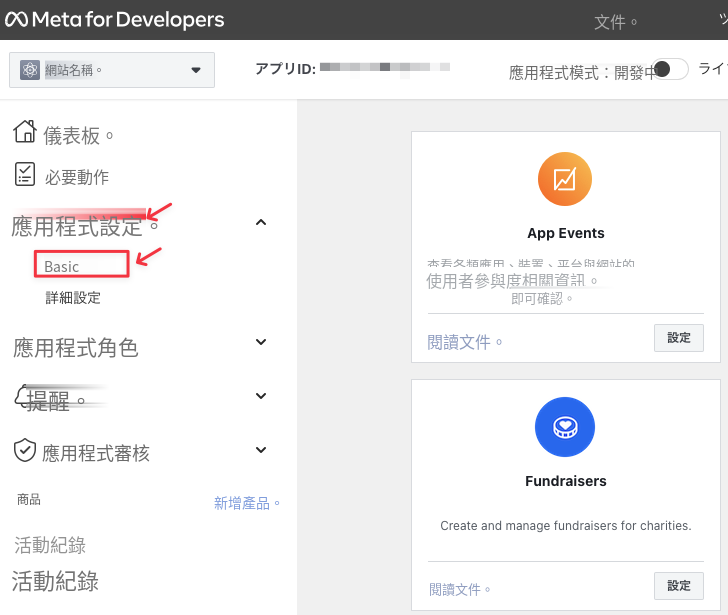Open the large 活動紀錄 item
This screenshot has width=728, height=615.
pos(55,581)
